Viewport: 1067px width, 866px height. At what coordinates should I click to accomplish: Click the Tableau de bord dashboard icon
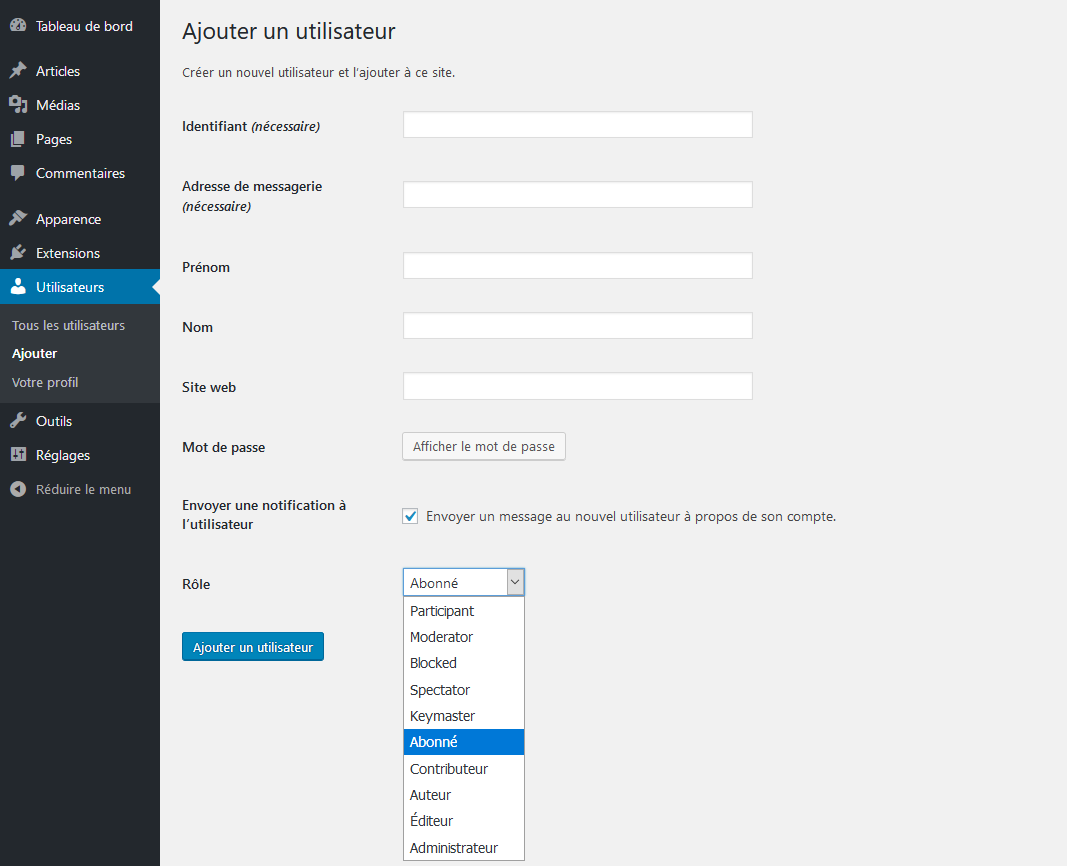[x=18, y=26]
